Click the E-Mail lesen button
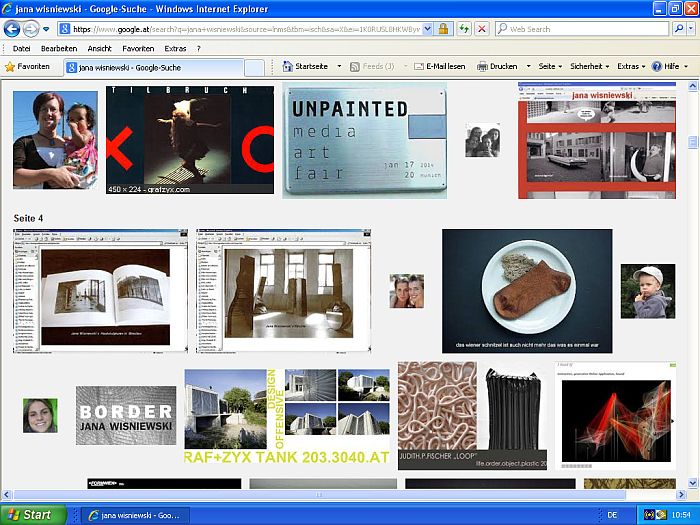The width and height of the screenshot is (700, 525). click(x=440, y=67)
